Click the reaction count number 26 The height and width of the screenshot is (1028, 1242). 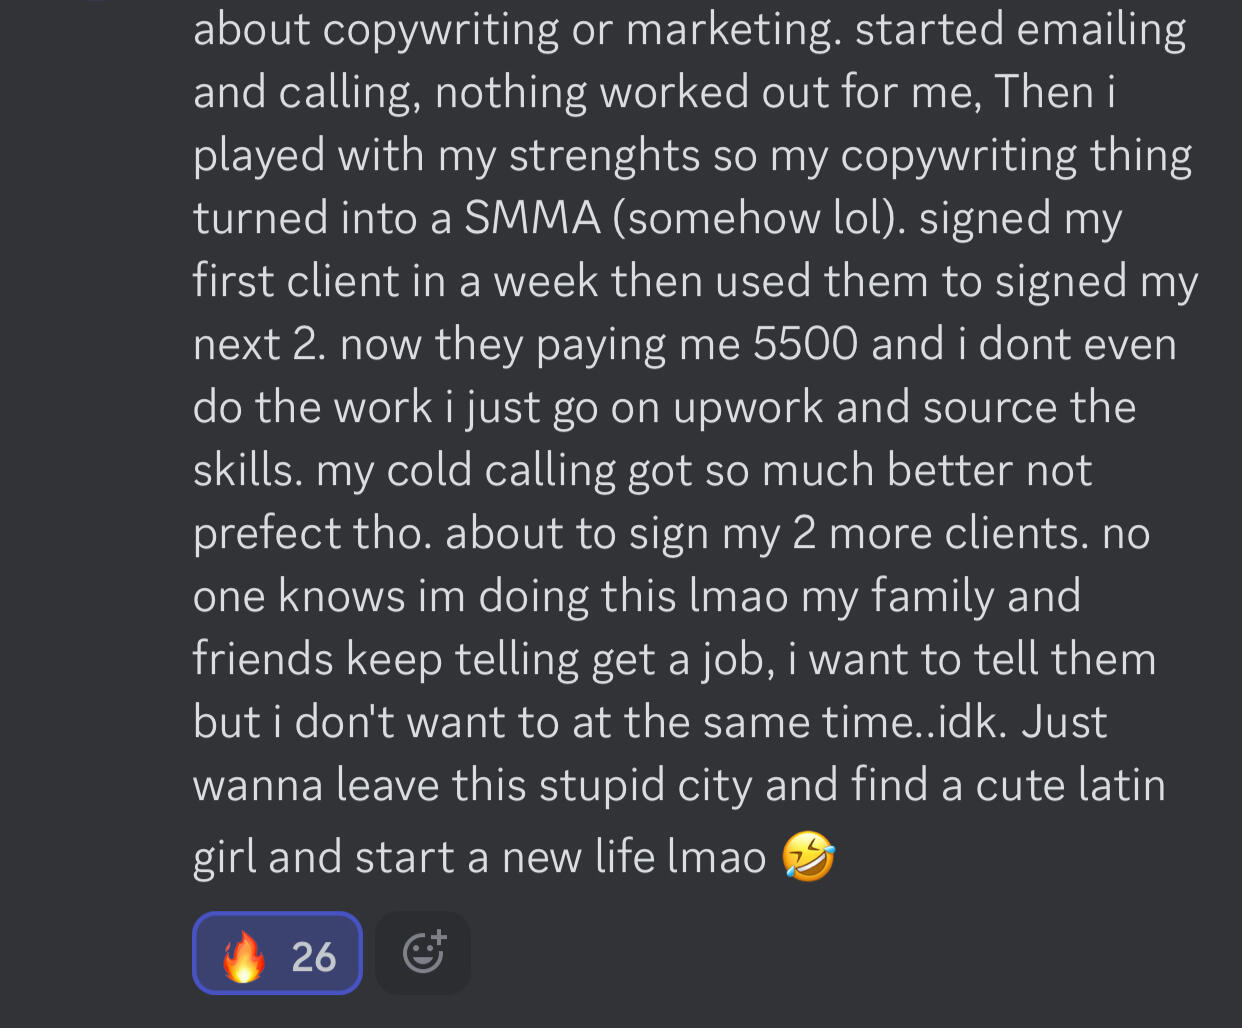click(313, 957)
